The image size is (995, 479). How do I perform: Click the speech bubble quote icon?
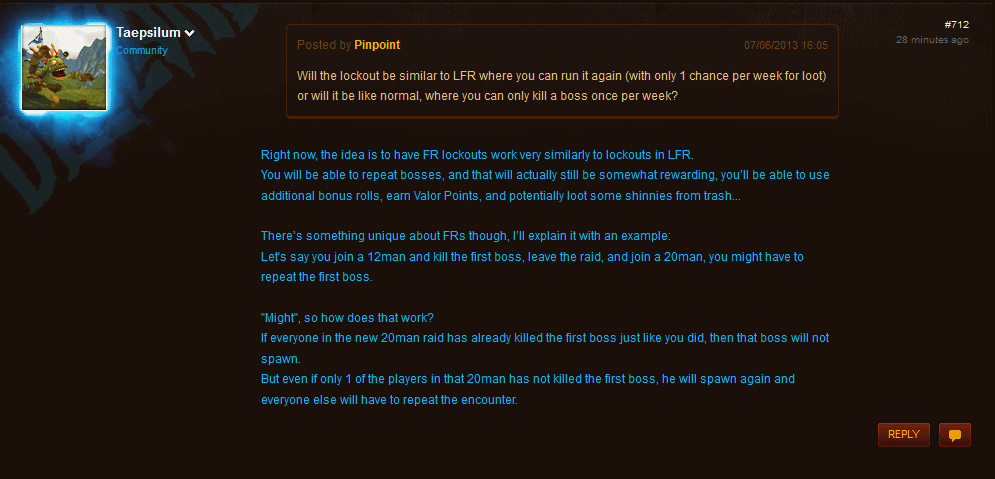[x=955, y=435]
